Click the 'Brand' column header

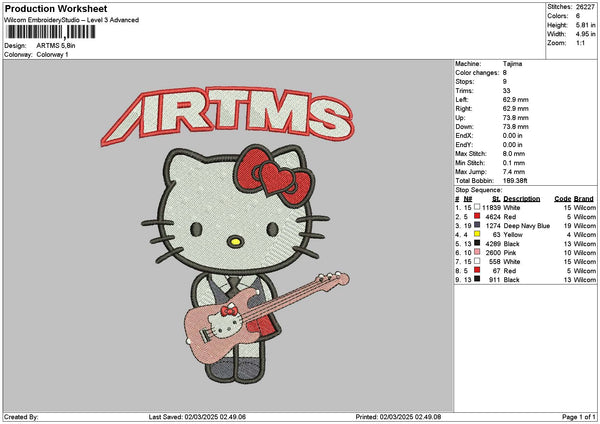[x=584, y=199]
